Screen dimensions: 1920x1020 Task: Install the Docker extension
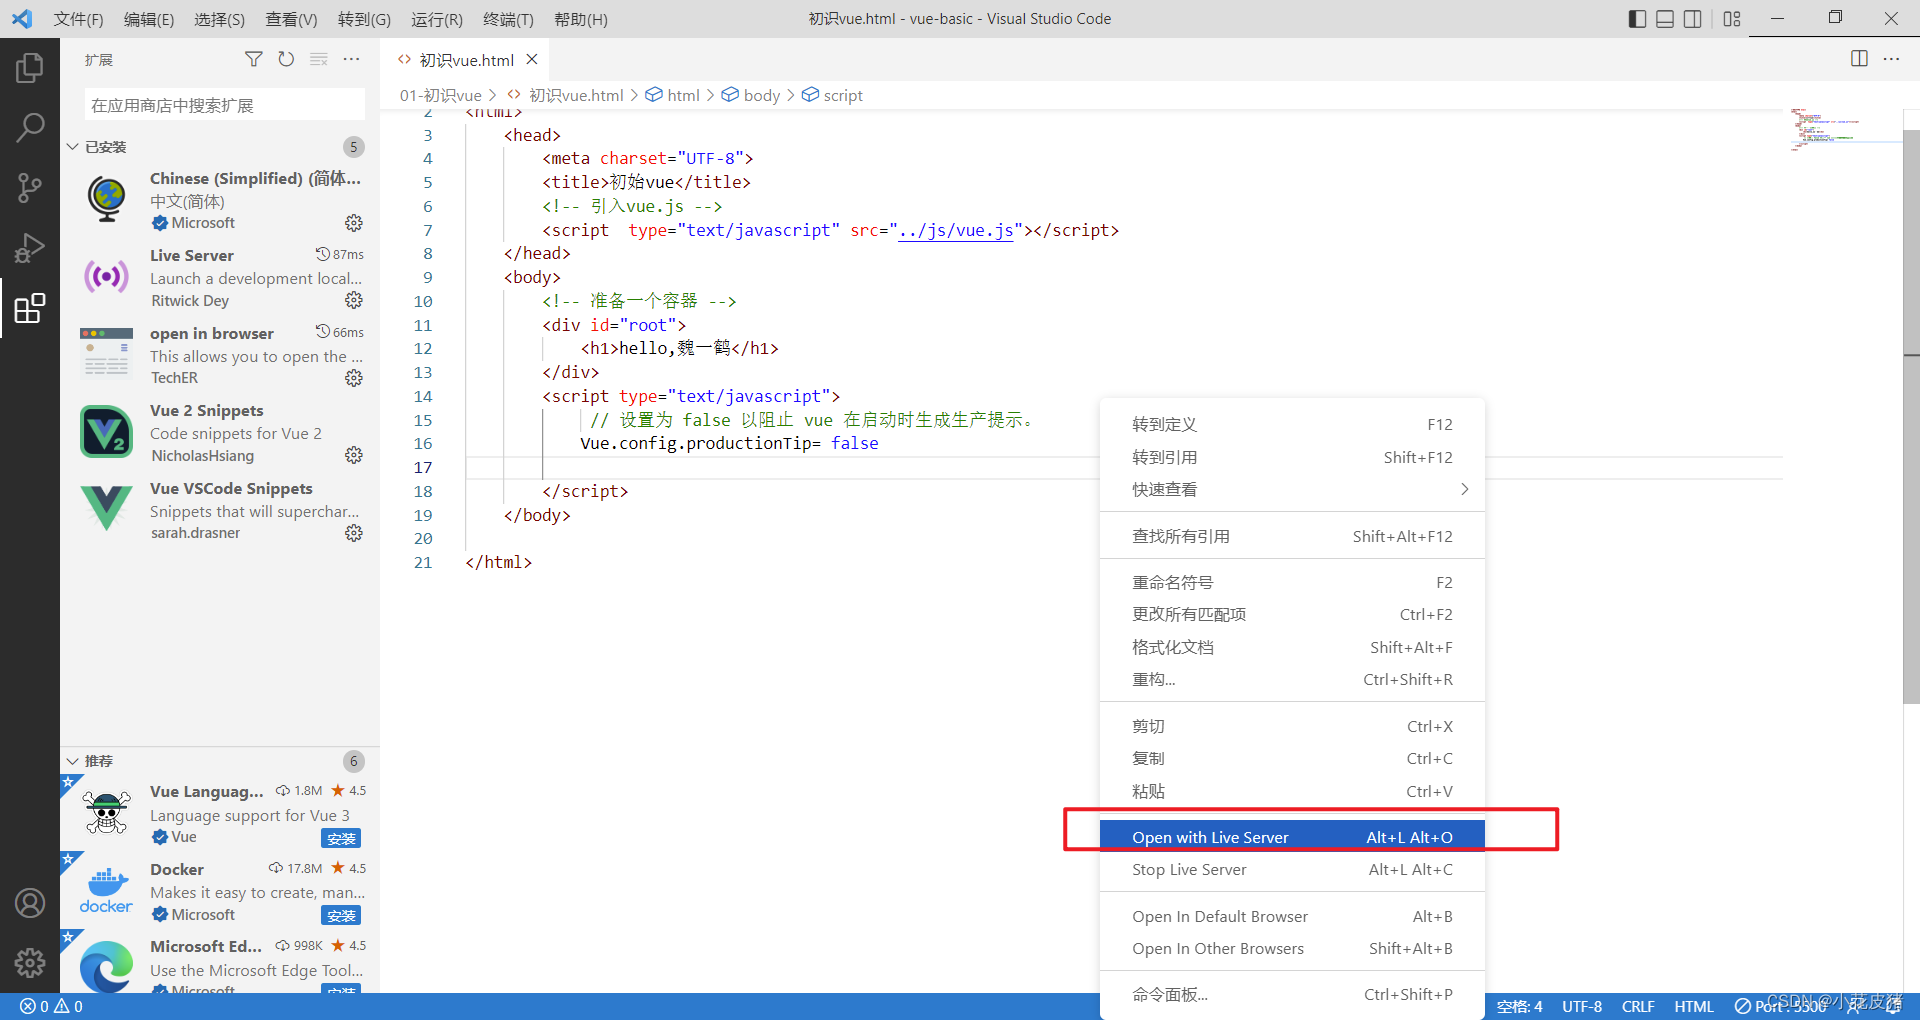[341, 915]
